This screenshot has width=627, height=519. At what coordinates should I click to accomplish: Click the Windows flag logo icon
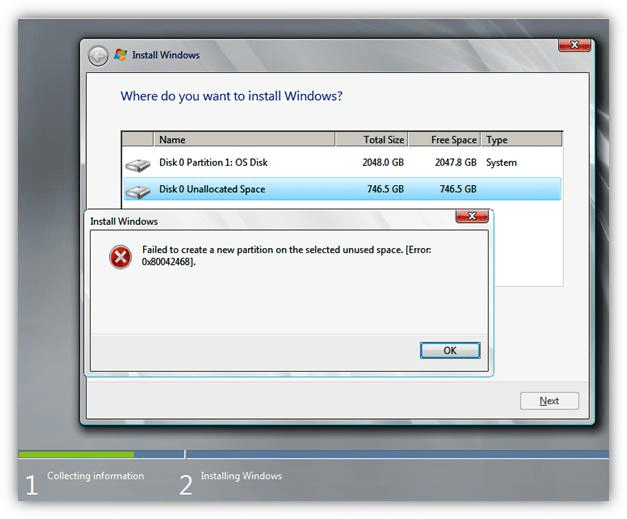pos(120,54)
